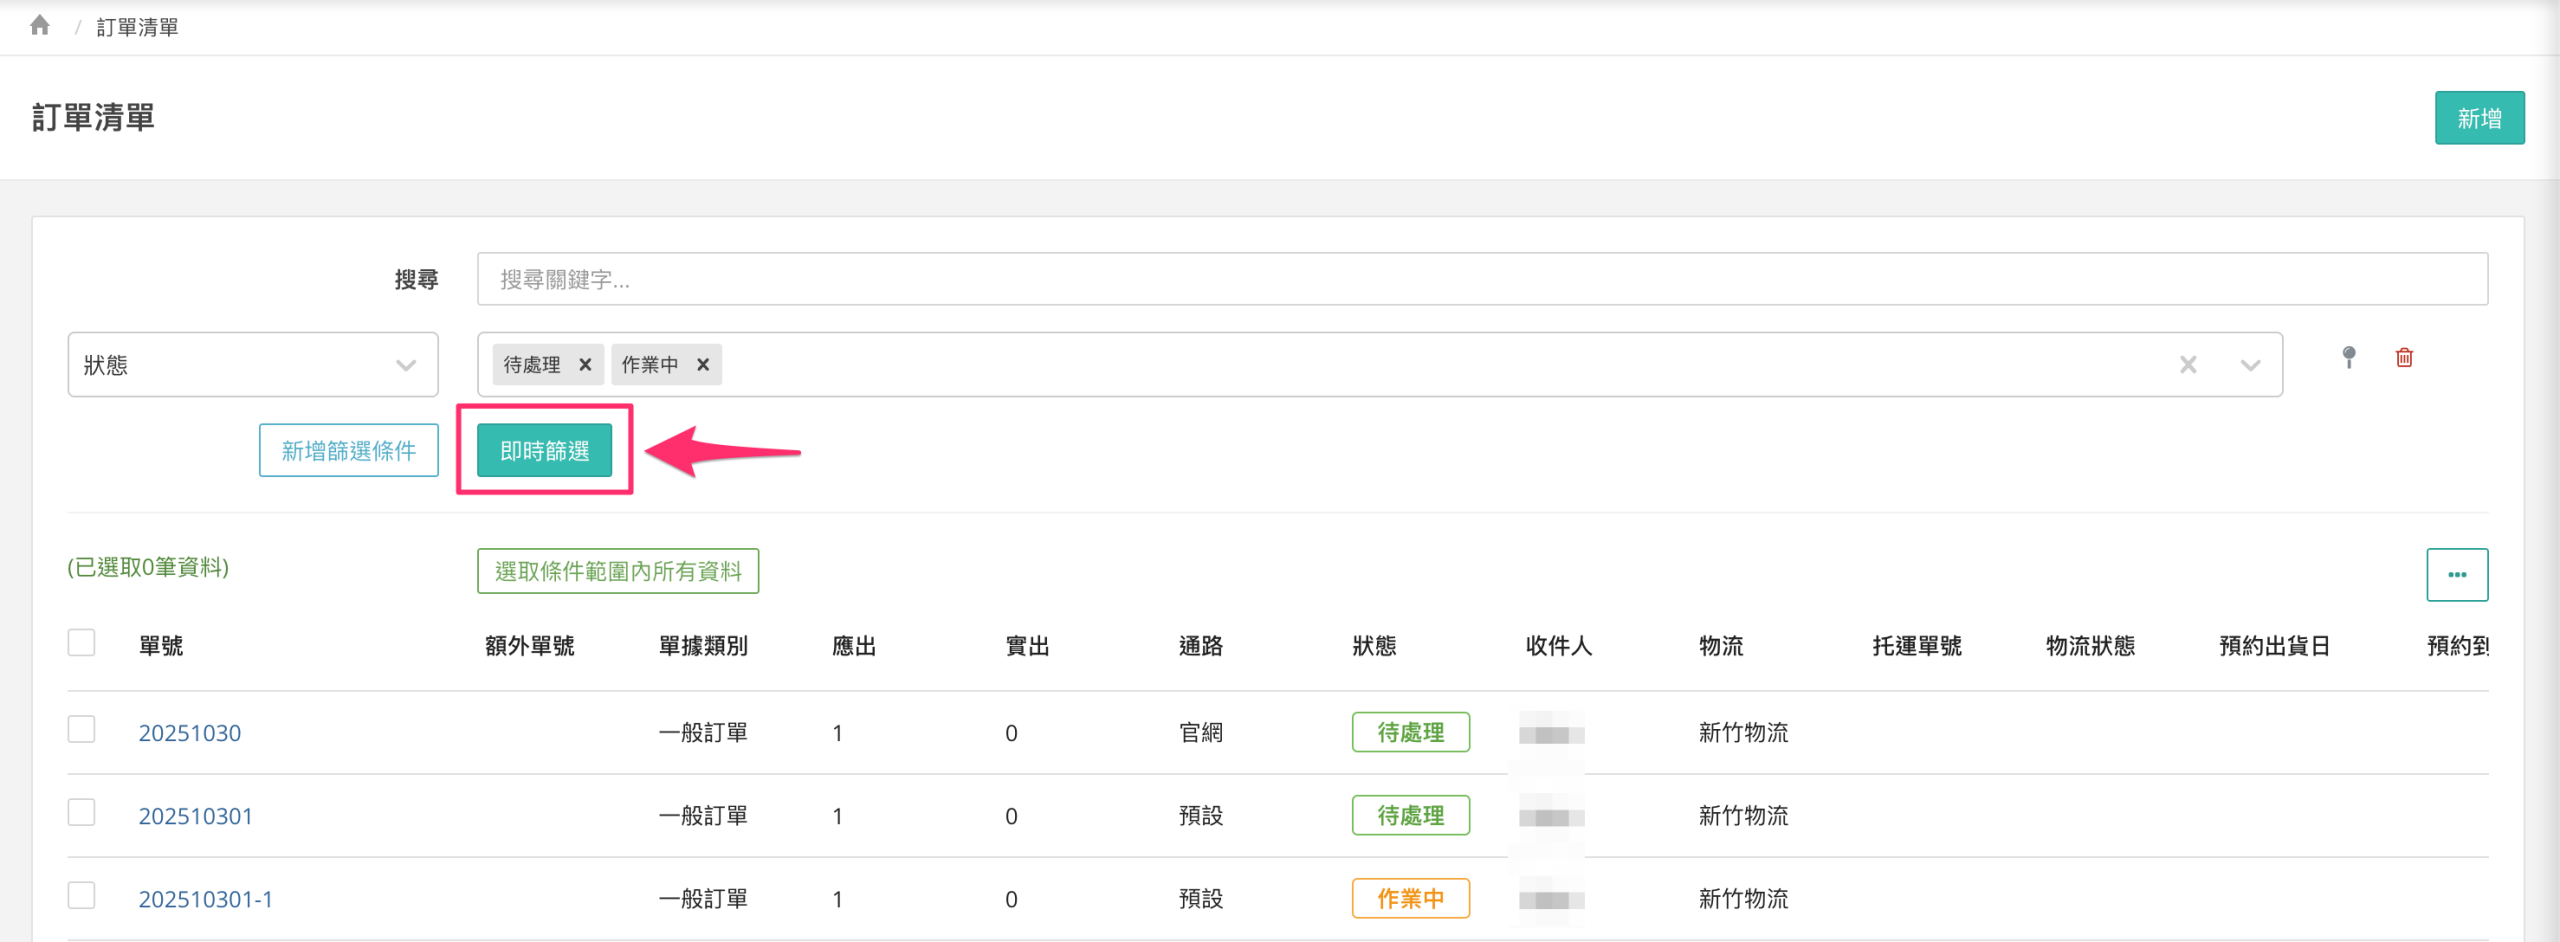Pin the status filter condition
Image resolution: width=2560 pixels, height=942 pixels.
(x=2349, y=357)
